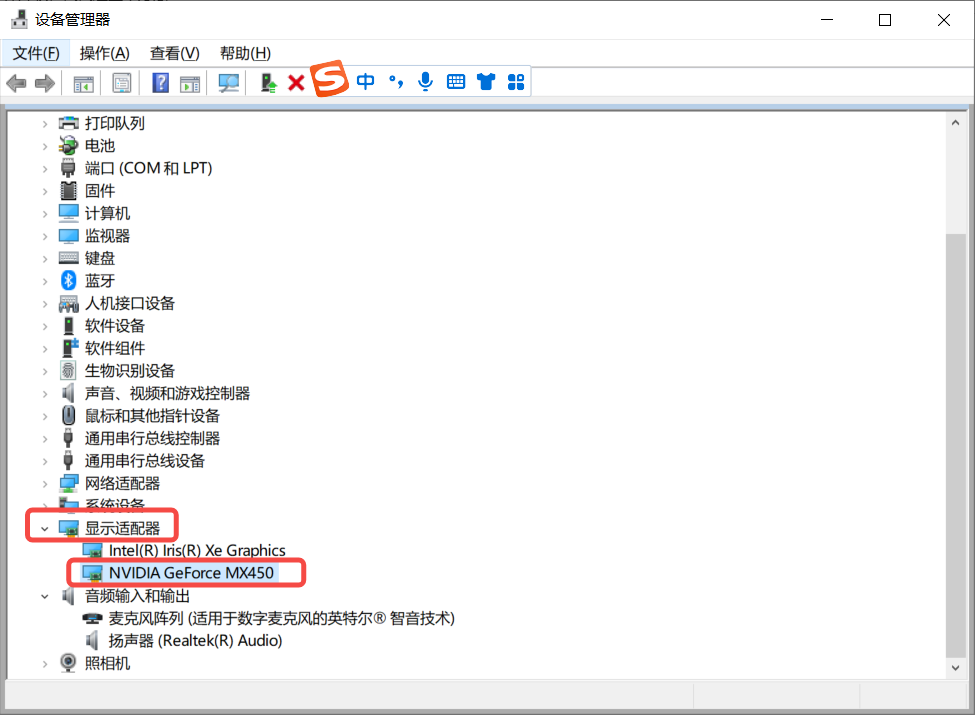
Task: Open the Sogou virtual keyboard icon
Action: tap(456, 82)
